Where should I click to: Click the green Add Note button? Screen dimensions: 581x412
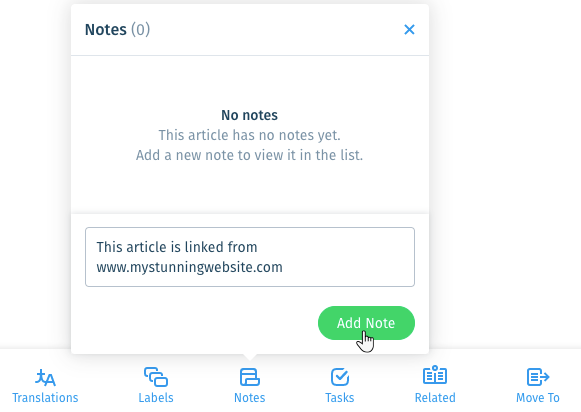[366, 323]
